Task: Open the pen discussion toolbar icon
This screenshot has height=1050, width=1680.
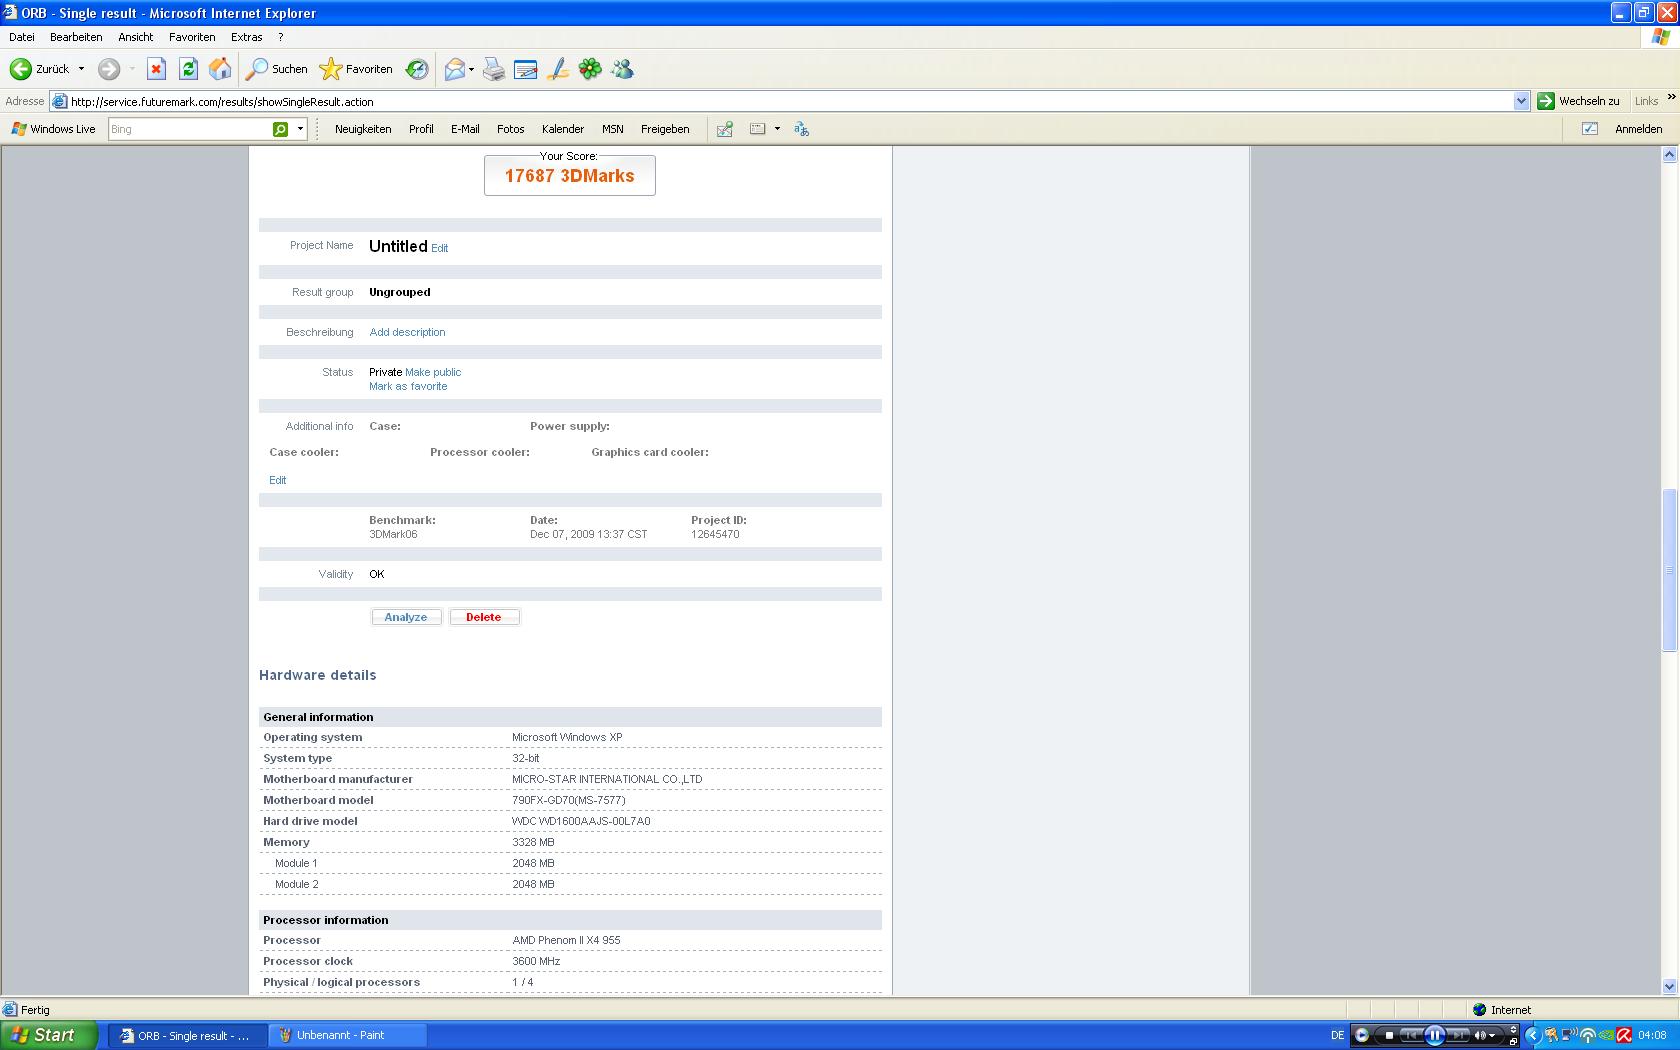Action: pyautogui.click(x=558, y=69)
